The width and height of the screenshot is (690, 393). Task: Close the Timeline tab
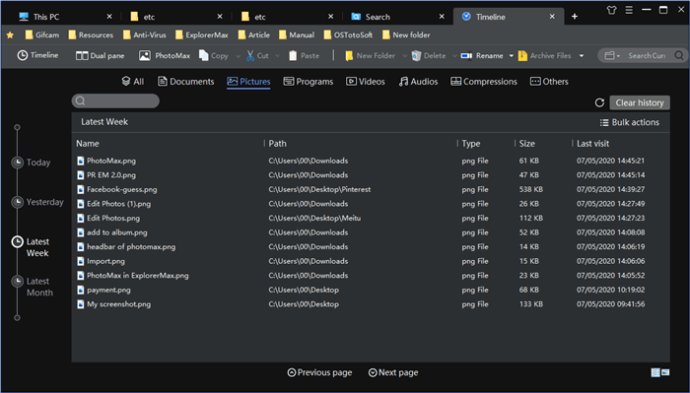(x=552, y=16)
